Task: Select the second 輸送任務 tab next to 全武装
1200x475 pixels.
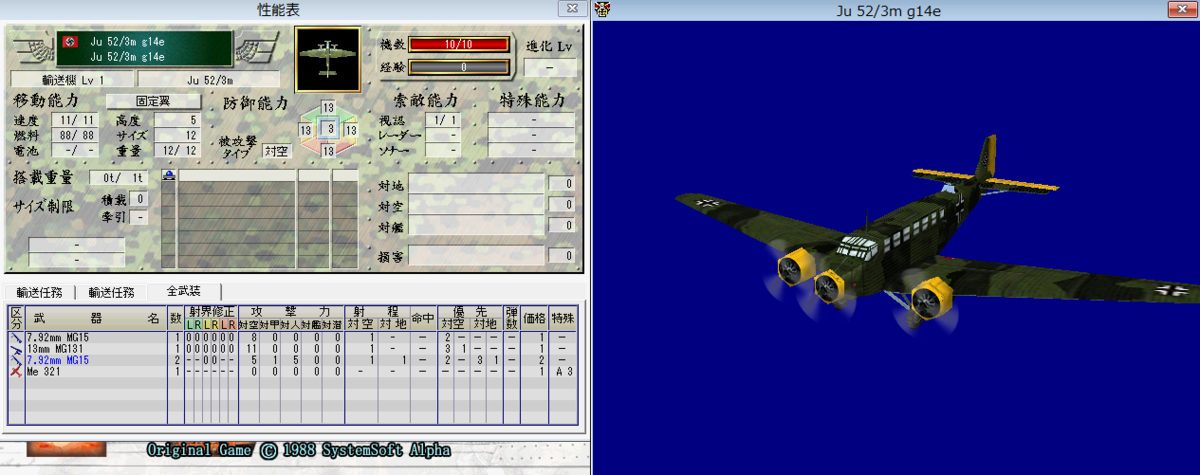Action: tap(111, 292)
